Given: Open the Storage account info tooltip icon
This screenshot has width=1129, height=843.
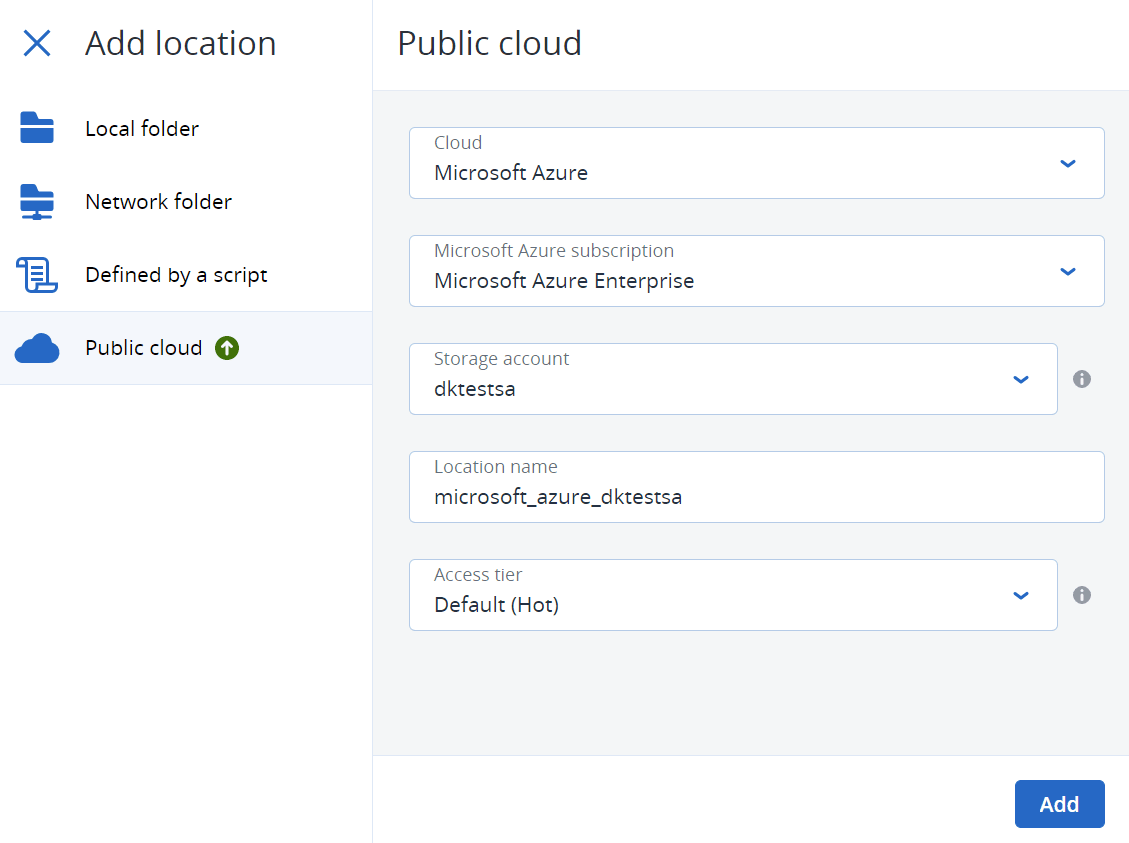Looking at the screenshot, I should coord(1082,379).
